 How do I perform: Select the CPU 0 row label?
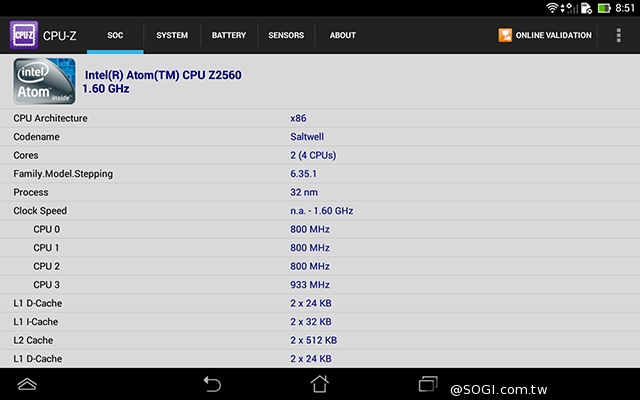point(47,229)
